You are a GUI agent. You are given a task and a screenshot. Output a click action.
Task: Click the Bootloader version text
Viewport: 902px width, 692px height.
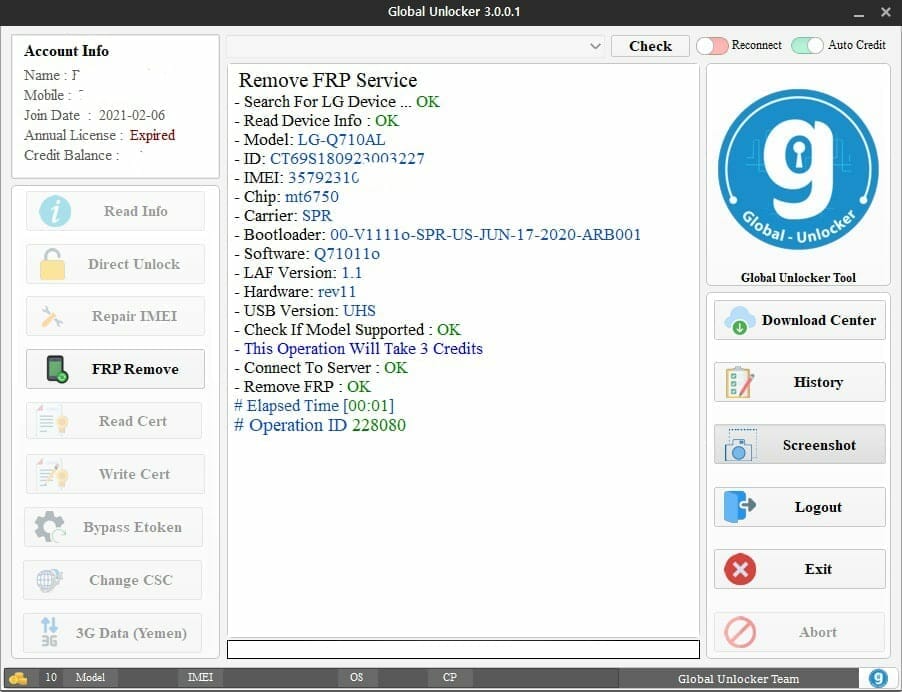485,235
